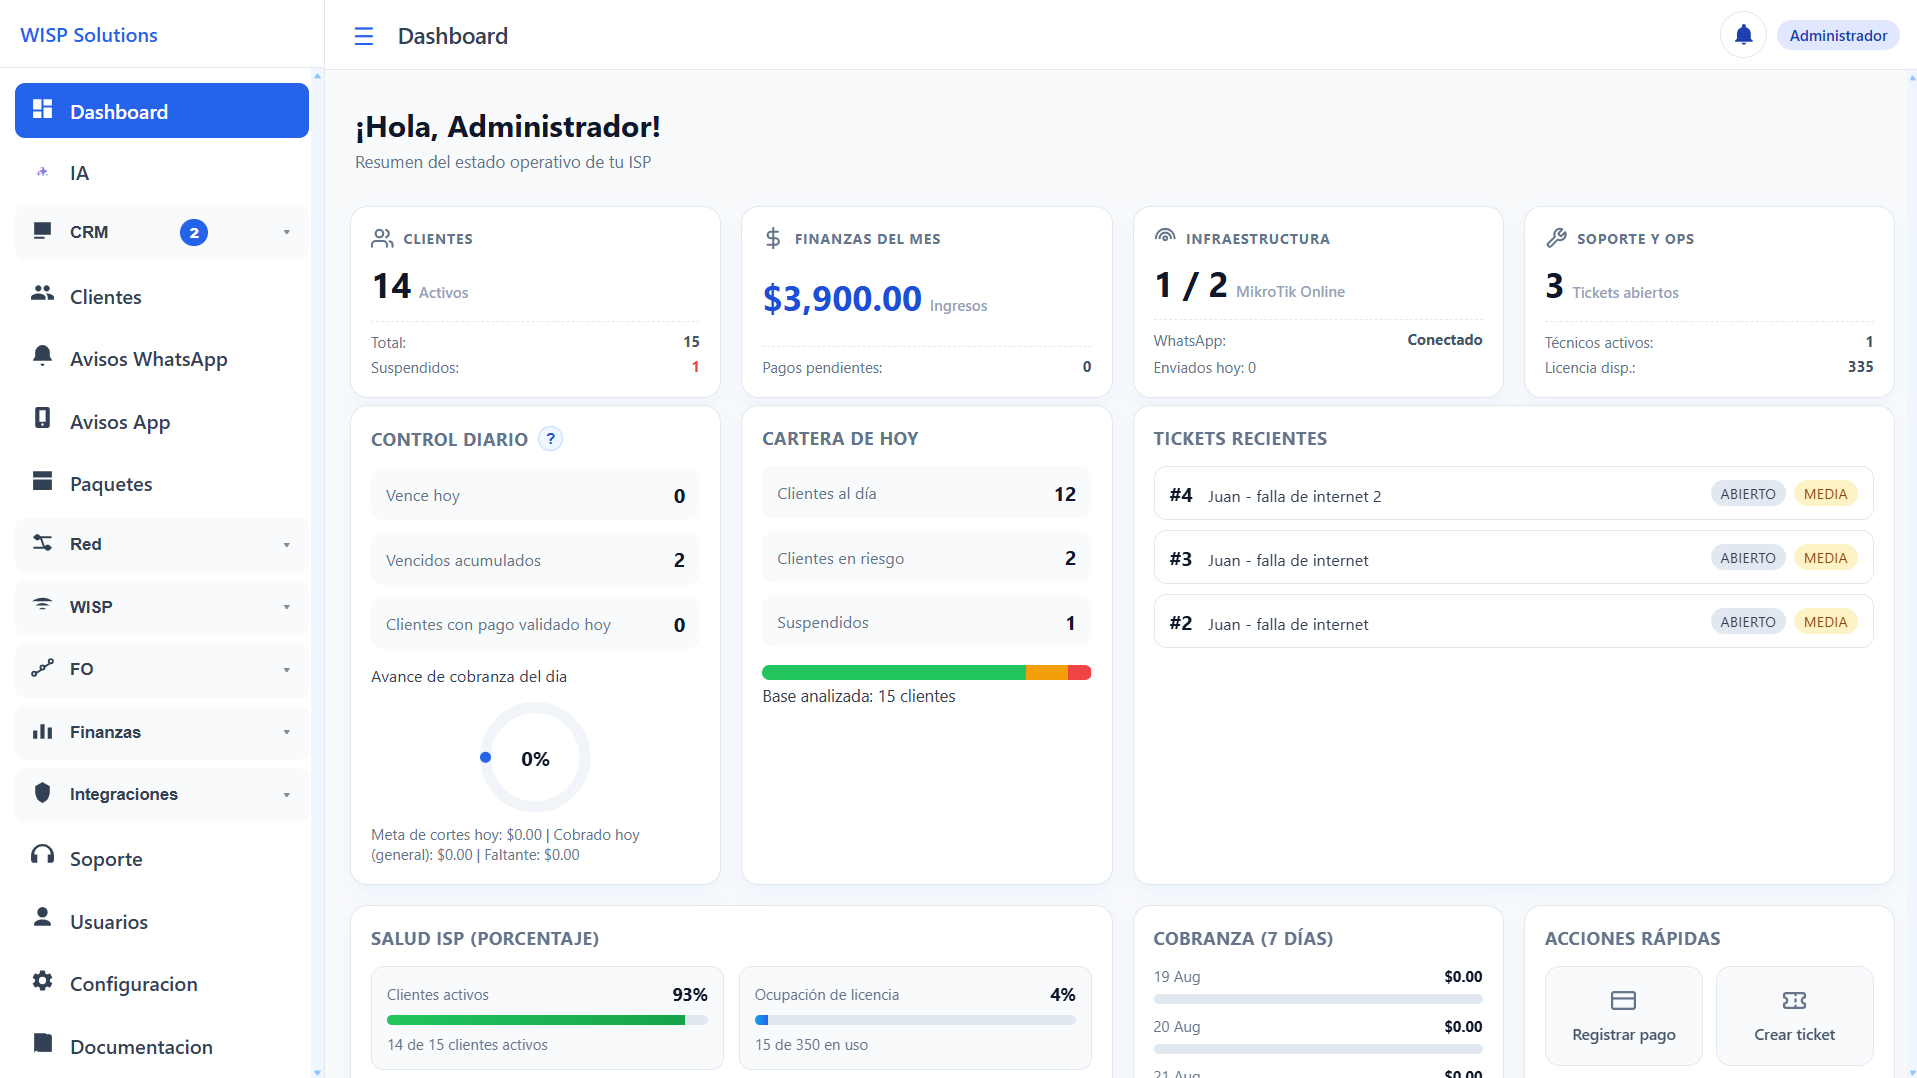1917x1078 pixels.
Task: Click the Clientes en riesgo row
Action: 926,558
